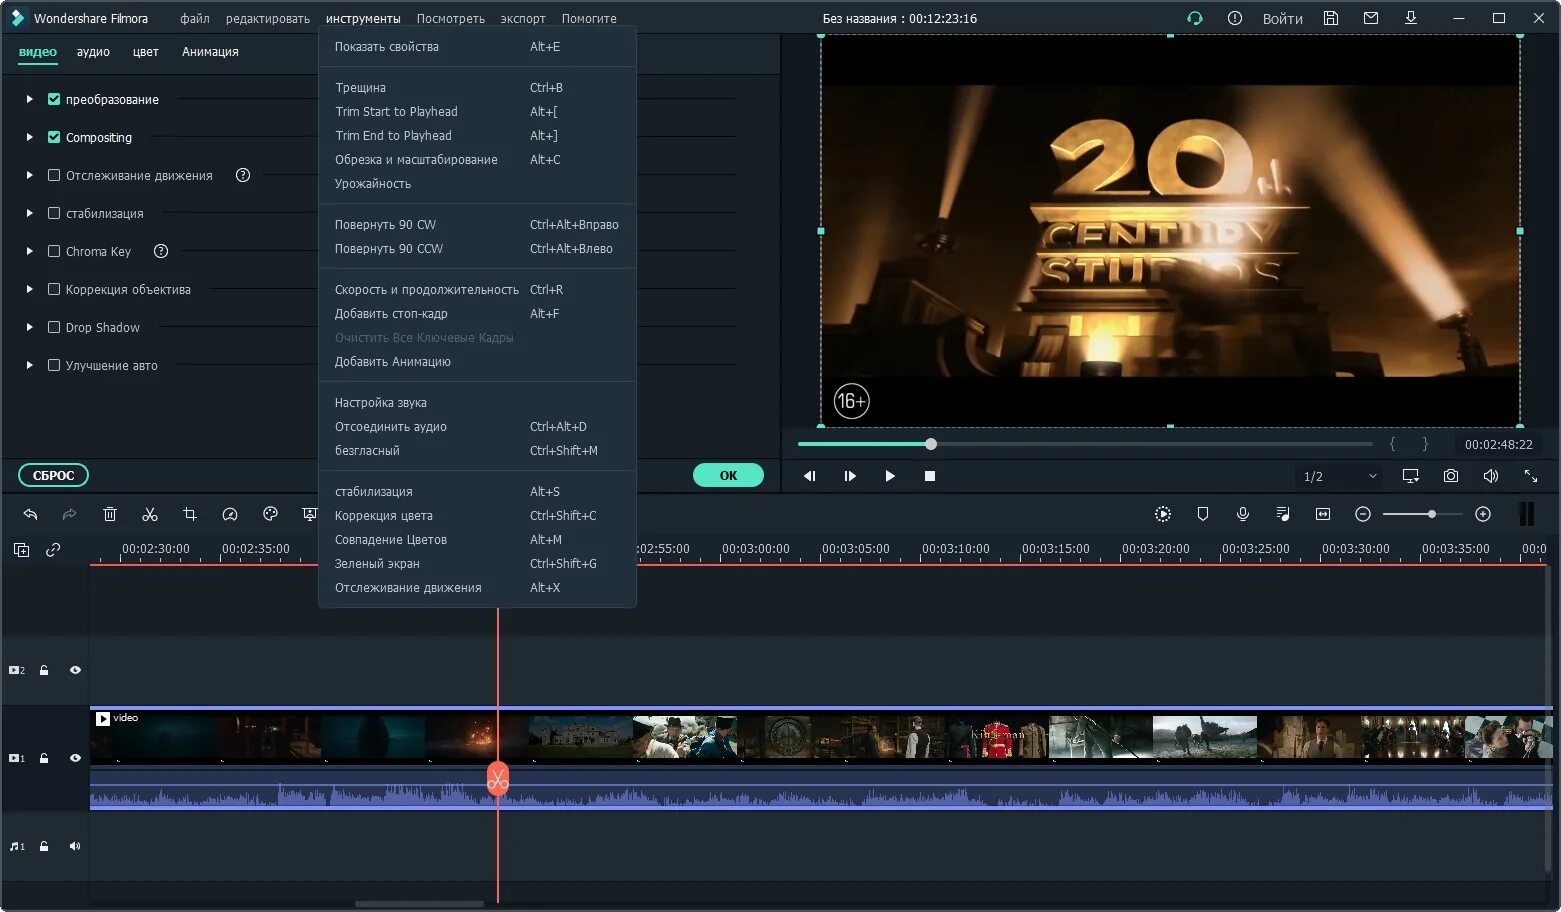Screen dimensions: 1561x912
Task: Hide video track 1 with eye icon
Action: (75, 758)
